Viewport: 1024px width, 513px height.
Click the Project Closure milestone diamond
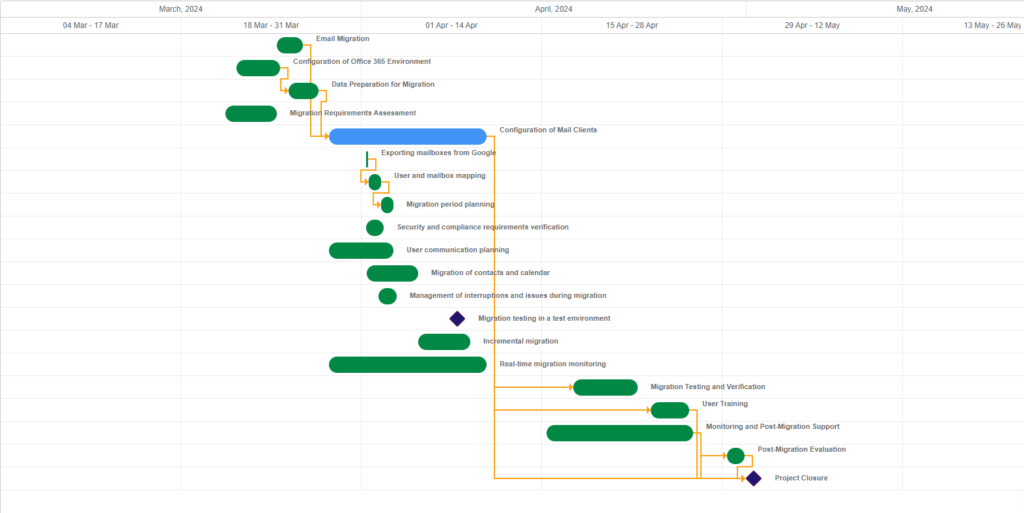click(754, 478)
